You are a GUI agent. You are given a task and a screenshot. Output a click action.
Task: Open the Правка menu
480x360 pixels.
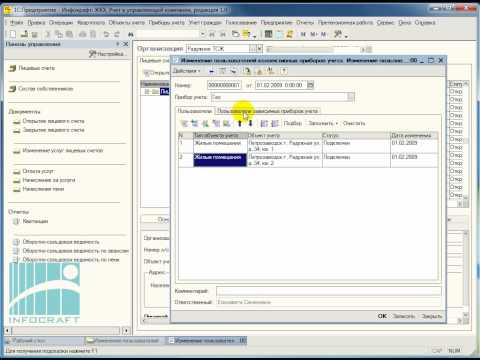pyautogui.click(x=36, y=23)
